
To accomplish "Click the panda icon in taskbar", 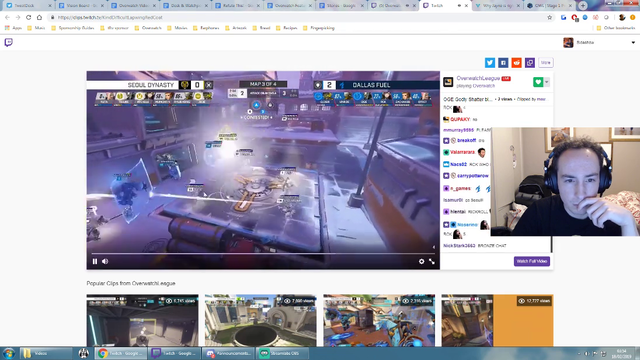I will tap(84, 353).
